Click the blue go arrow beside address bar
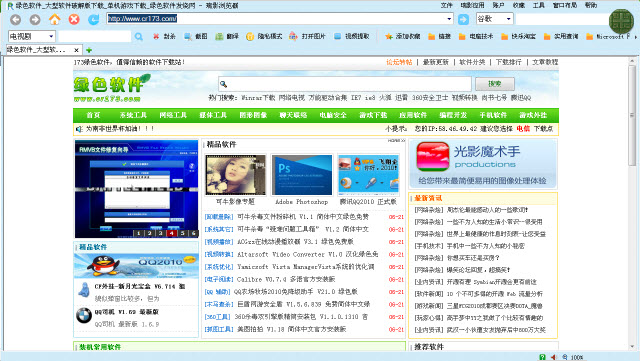This screenshot has height=361, width=640. click(x=463, y=19)
